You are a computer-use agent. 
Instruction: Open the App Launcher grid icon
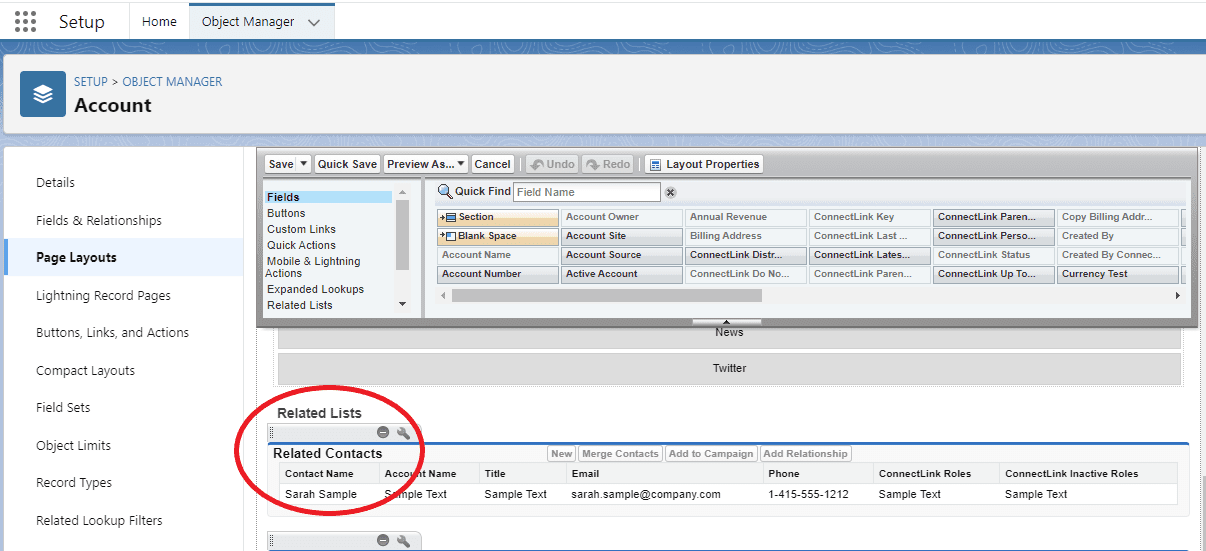26,21
